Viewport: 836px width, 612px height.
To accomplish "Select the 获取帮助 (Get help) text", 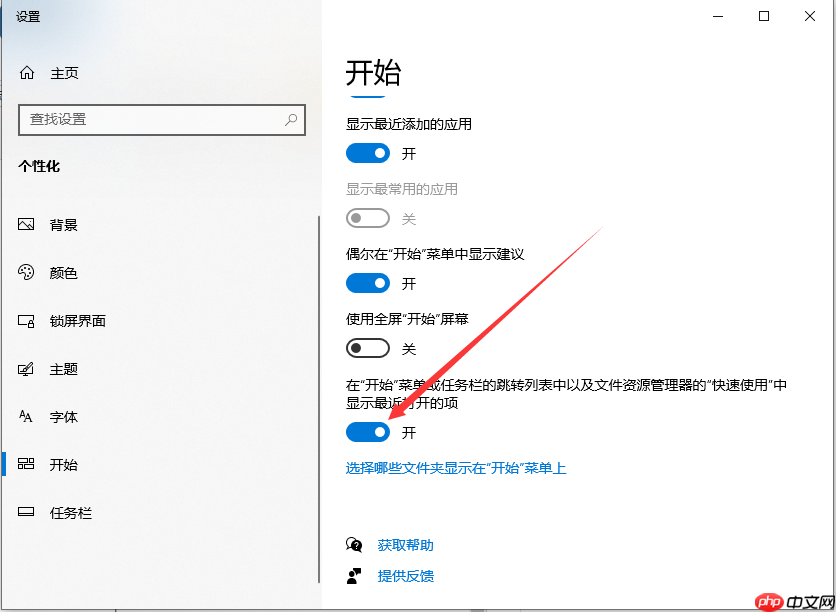I will (x=404, y=545).
